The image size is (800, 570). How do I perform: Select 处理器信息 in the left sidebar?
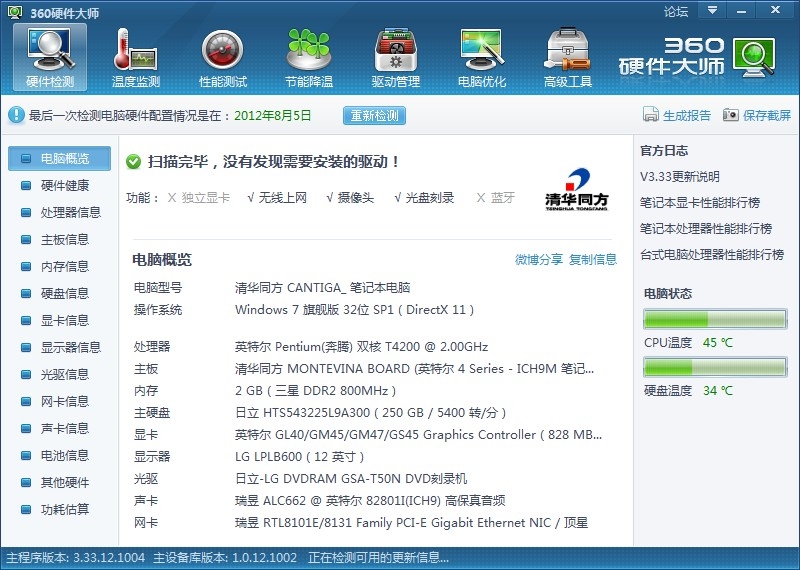click(70, 212)
